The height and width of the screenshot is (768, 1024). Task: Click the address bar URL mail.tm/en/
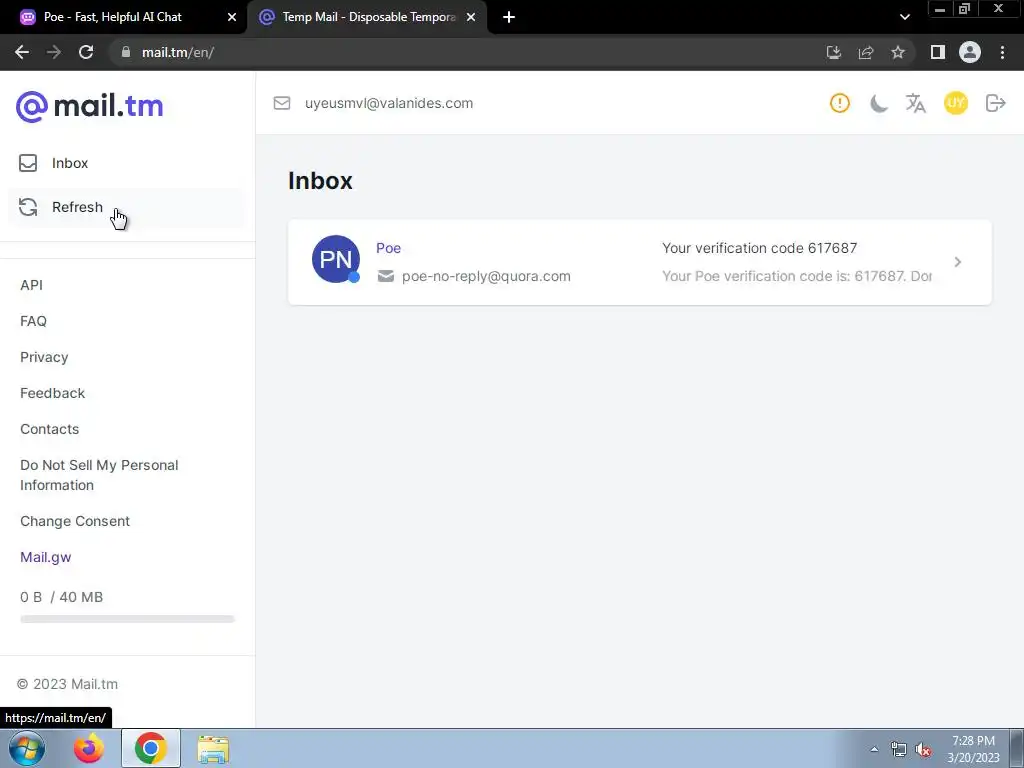click(x=178, y=52)
